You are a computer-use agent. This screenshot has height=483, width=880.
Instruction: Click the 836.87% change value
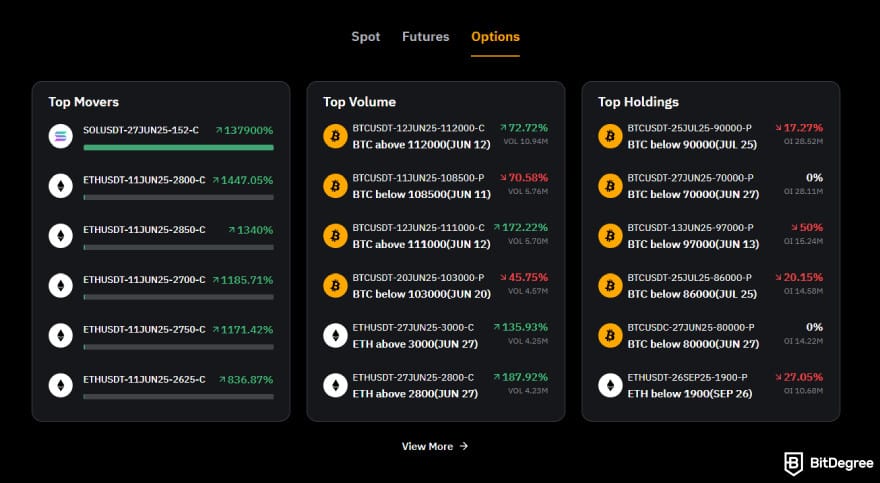pos(246,380)
